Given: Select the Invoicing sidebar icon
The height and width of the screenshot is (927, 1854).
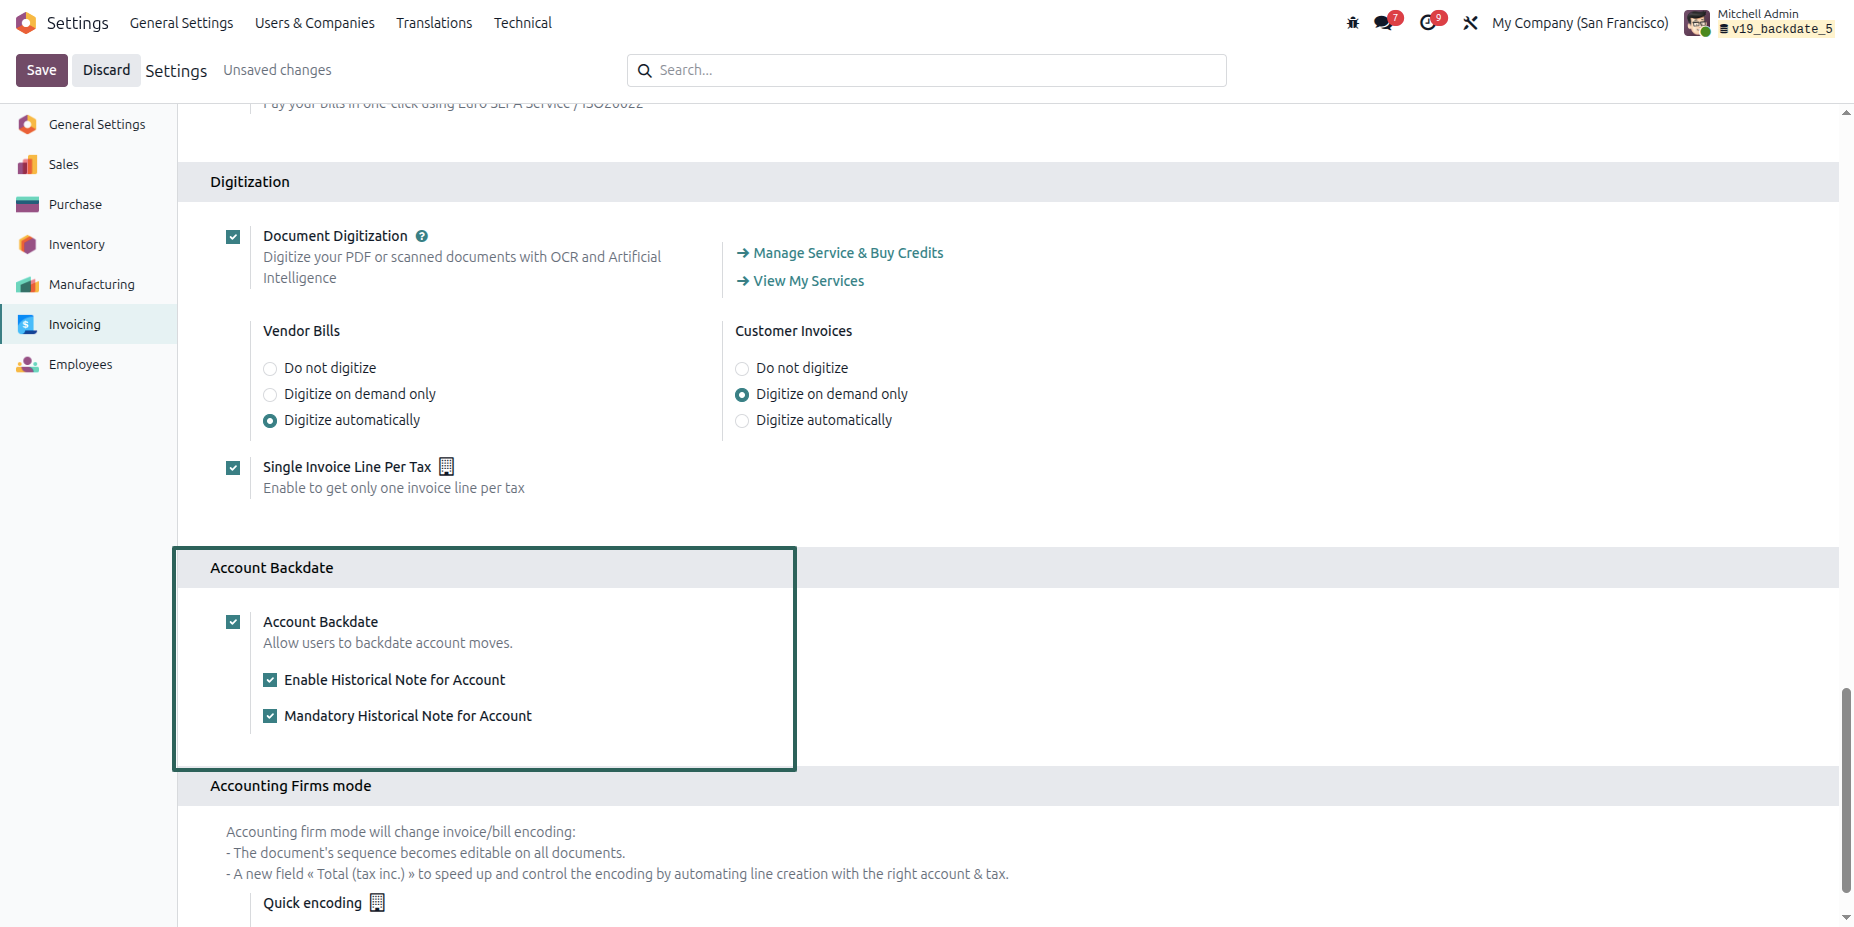Looking at the screenshot, I should click(28, 324).
